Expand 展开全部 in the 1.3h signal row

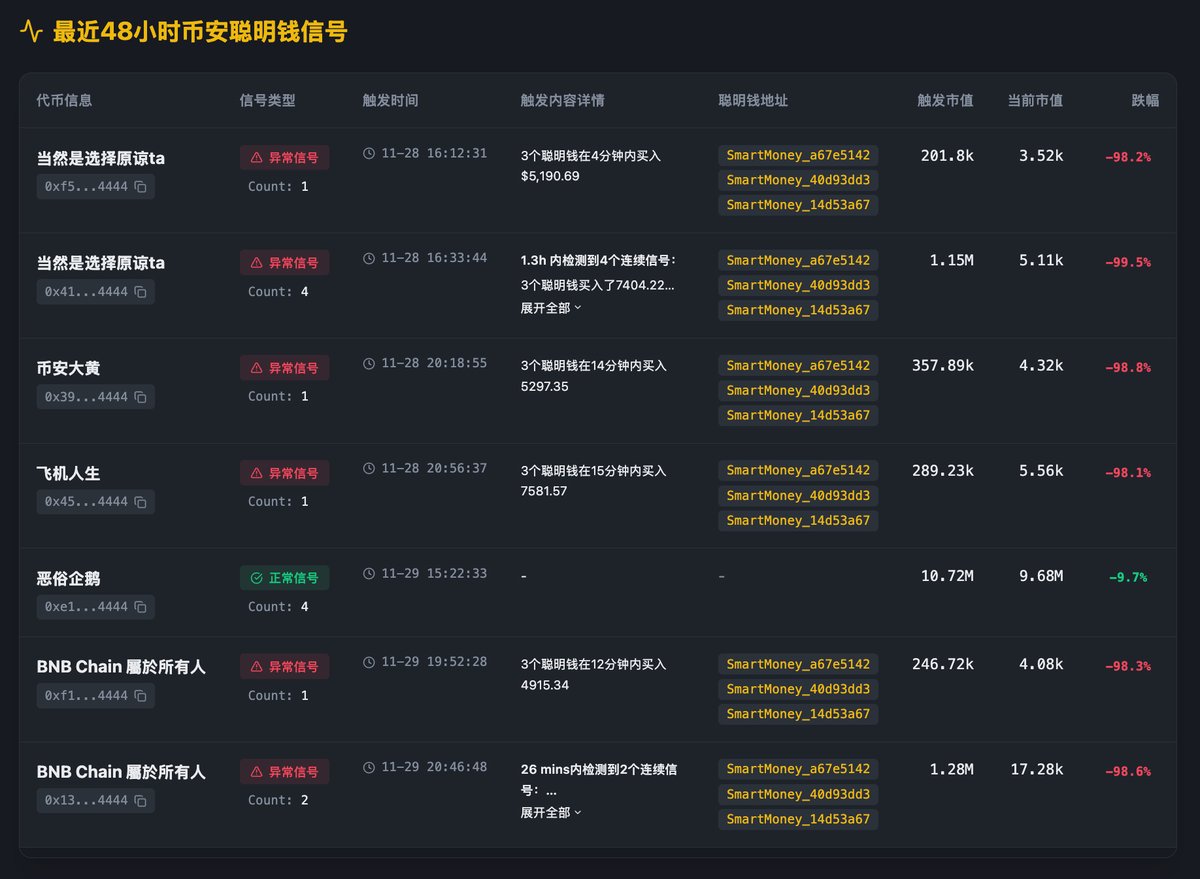551,308
